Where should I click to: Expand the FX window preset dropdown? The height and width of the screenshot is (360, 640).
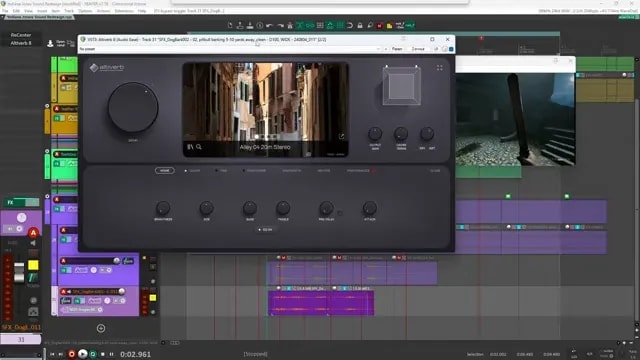coord(378,49)
